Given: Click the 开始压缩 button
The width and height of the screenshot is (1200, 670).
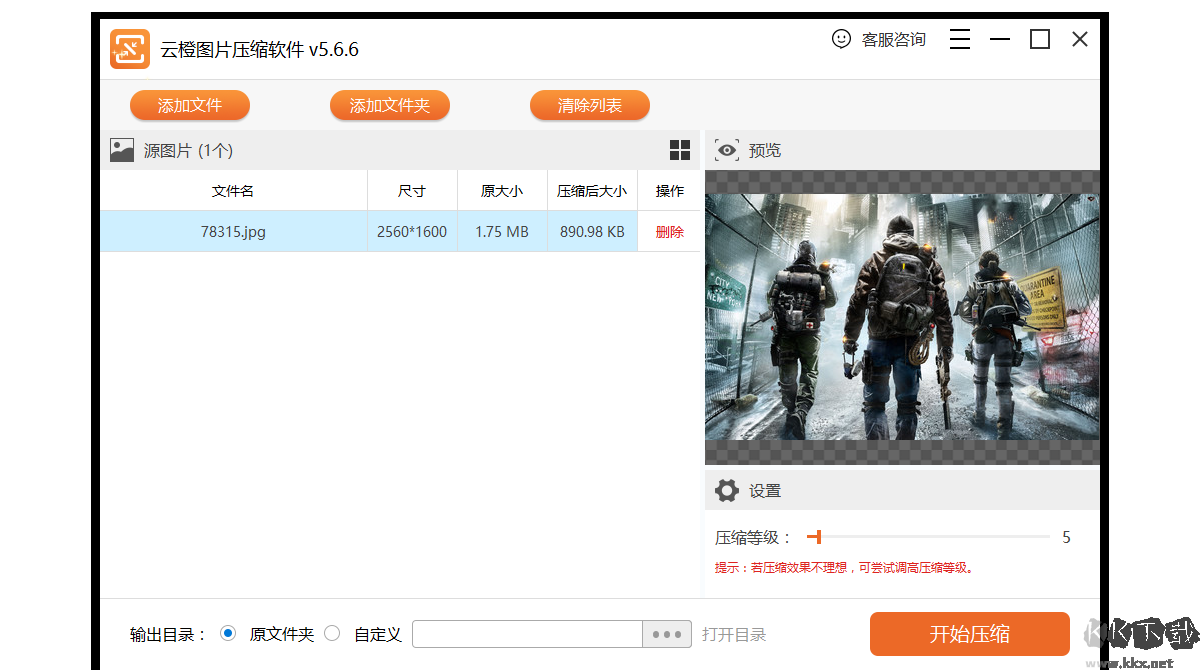Looking at the screenshot, I should 968,633.
